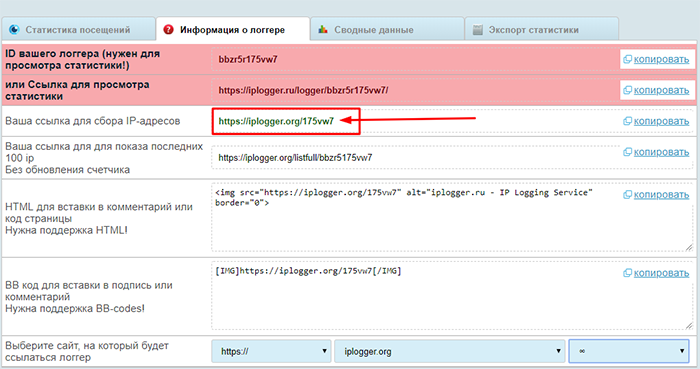This screenshot has height=369, width=700.
Task: Open the iplogger.org domain dropdown
Action: click(x=450, y=351)
